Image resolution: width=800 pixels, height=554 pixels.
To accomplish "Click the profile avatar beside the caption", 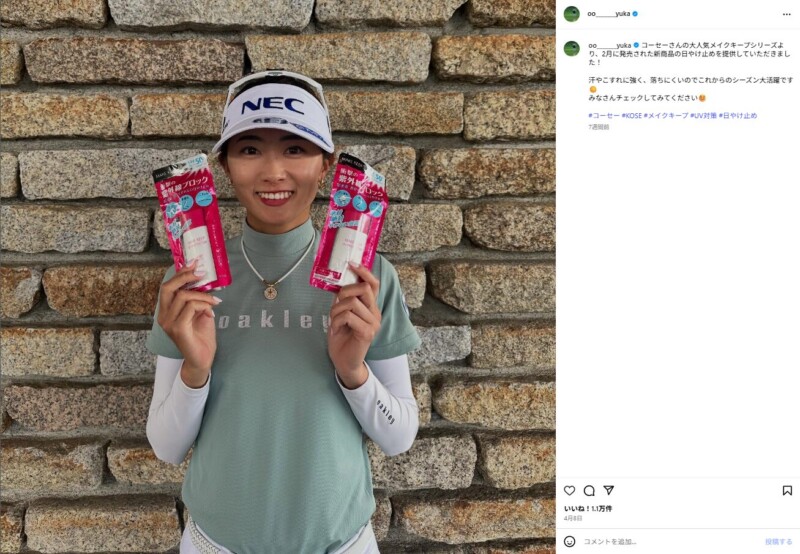I will coord(571,48).
